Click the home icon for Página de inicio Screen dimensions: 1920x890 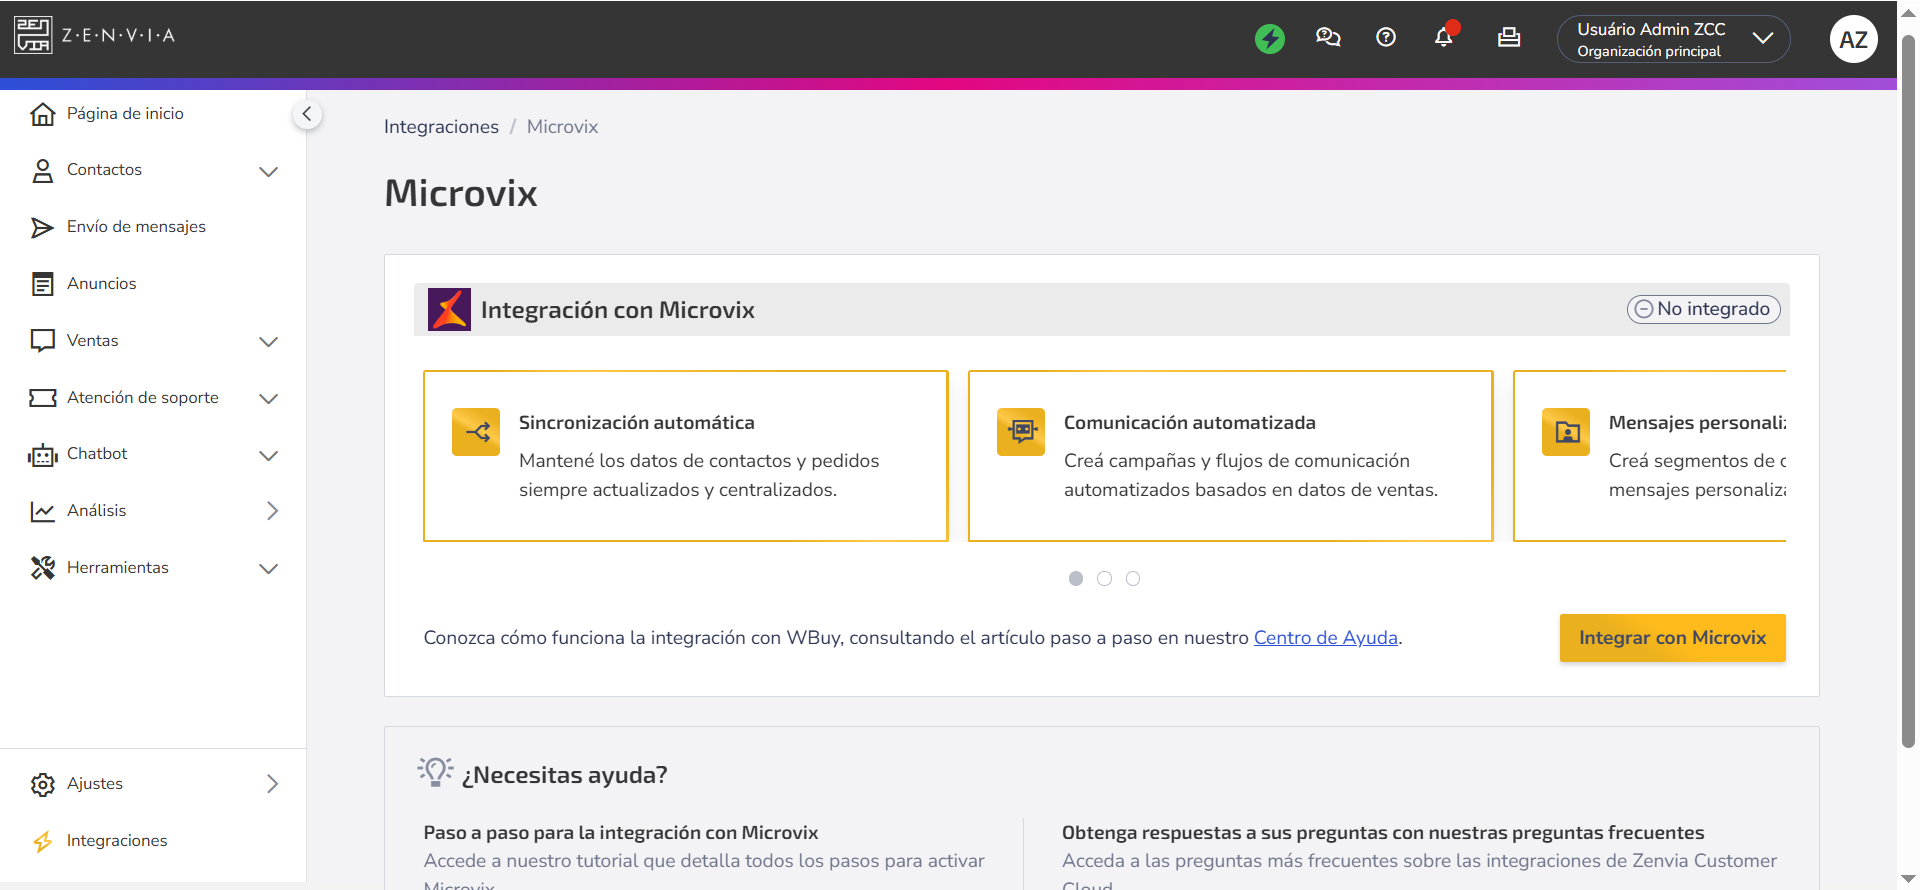tap(42, 114)
